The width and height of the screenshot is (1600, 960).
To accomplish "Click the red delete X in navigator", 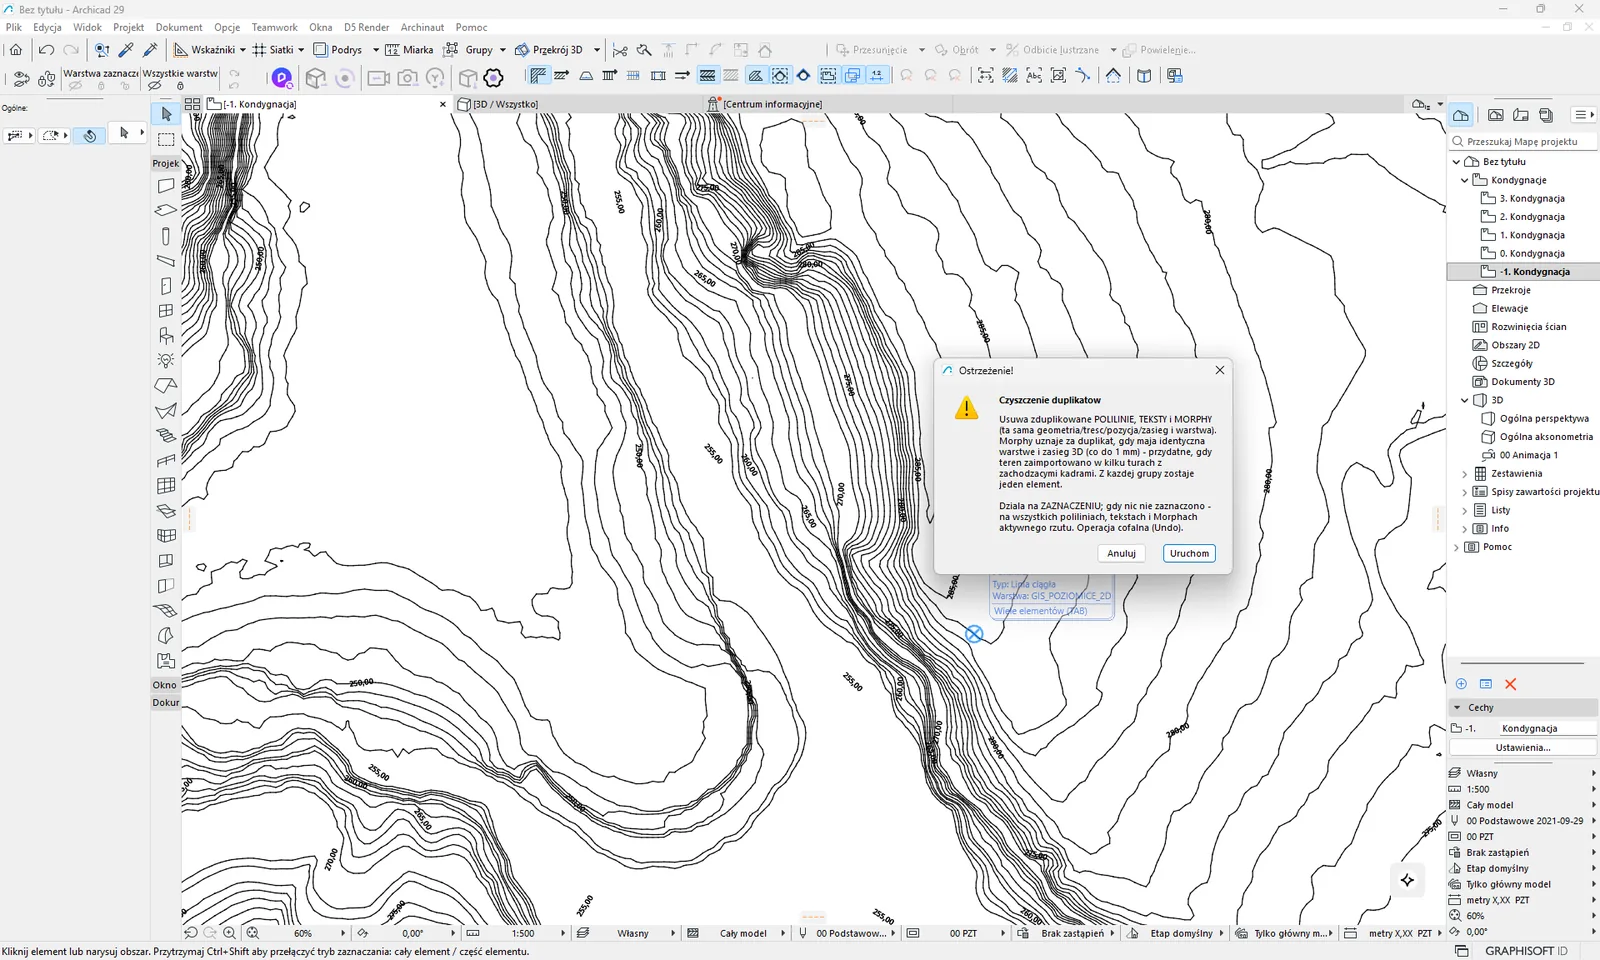I will pyautogui.click(x=1511, y=684).
